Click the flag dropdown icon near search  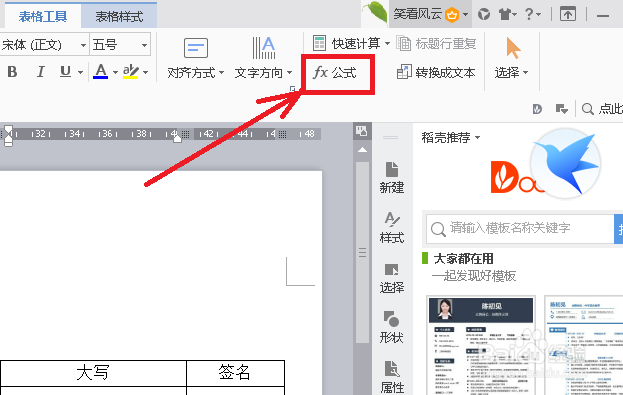point(561,109)
